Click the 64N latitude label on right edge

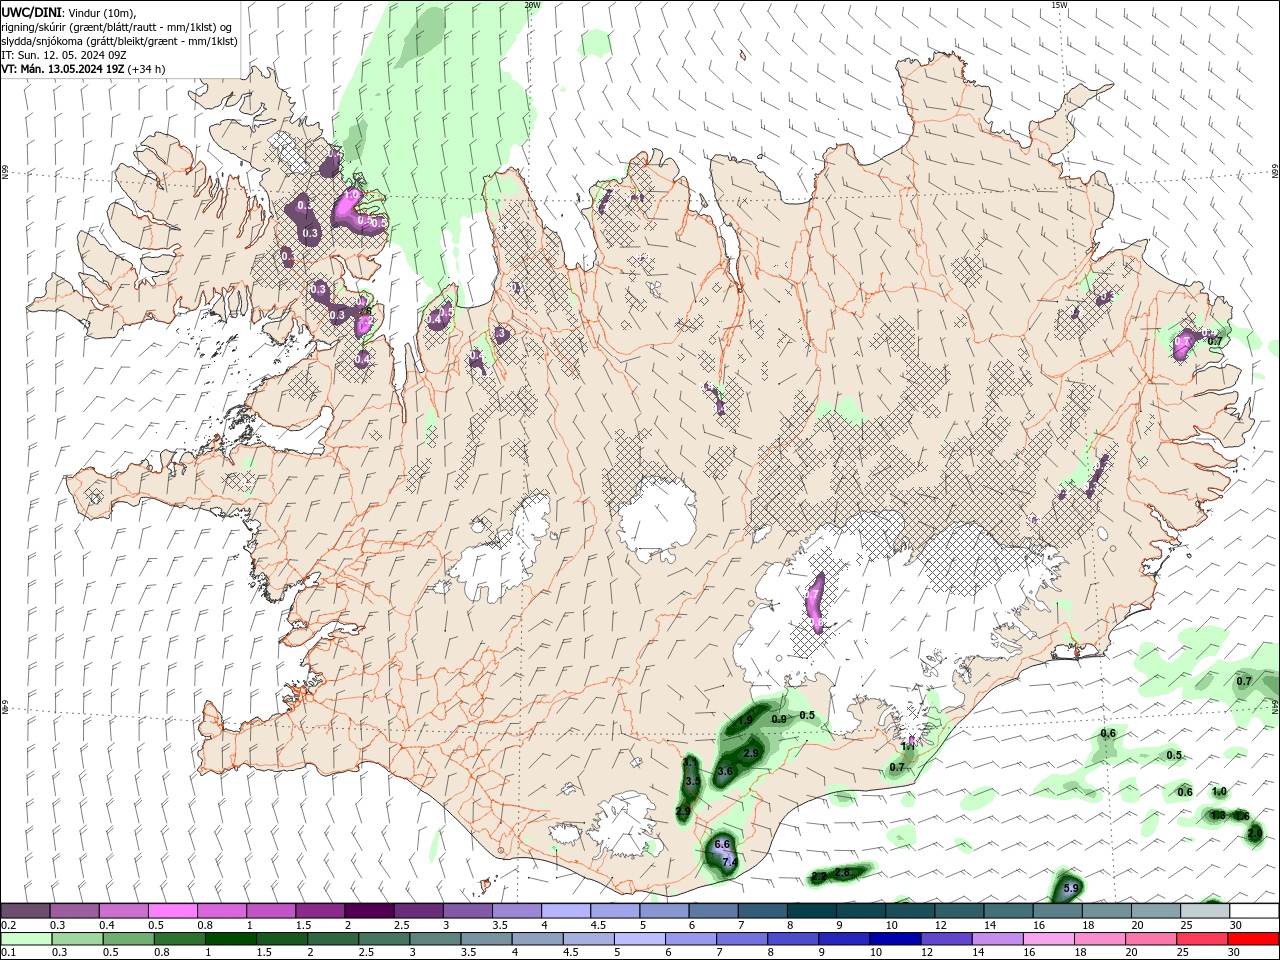pyautogui.click(x=1275, y=707)
